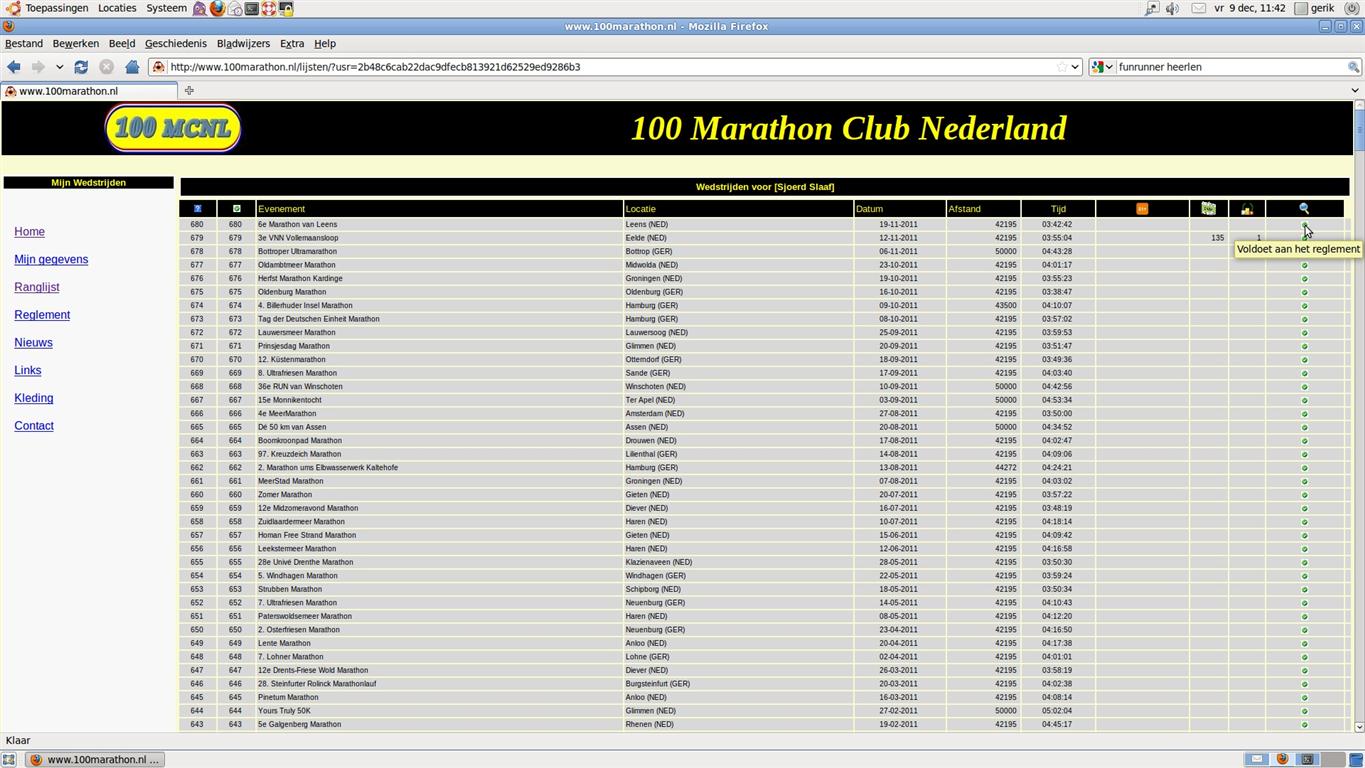Click the Bottroper Ultramarathon event name
Screen dimensions: 1365x768
click(297, 252)
